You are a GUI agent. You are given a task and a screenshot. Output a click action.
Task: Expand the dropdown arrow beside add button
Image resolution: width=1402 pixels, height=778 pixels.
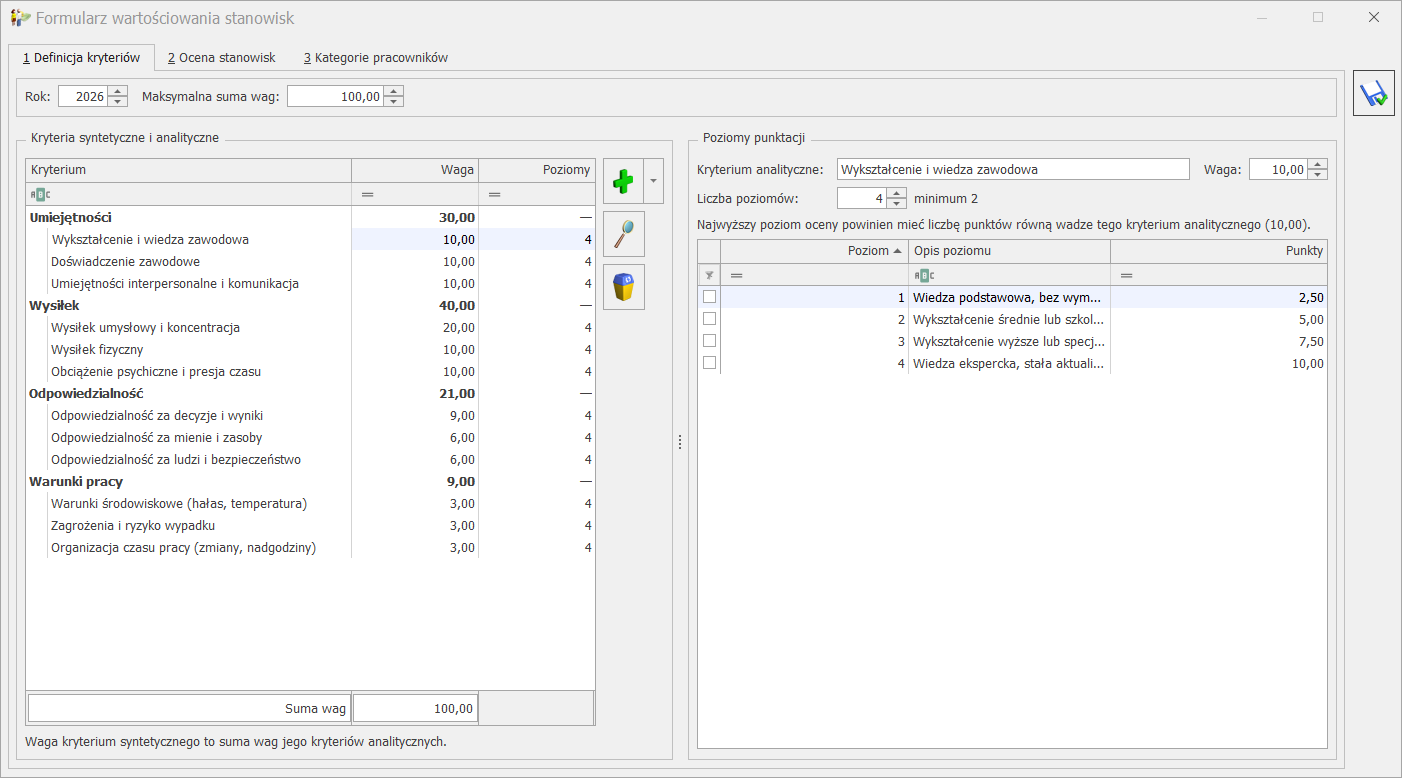654,181
